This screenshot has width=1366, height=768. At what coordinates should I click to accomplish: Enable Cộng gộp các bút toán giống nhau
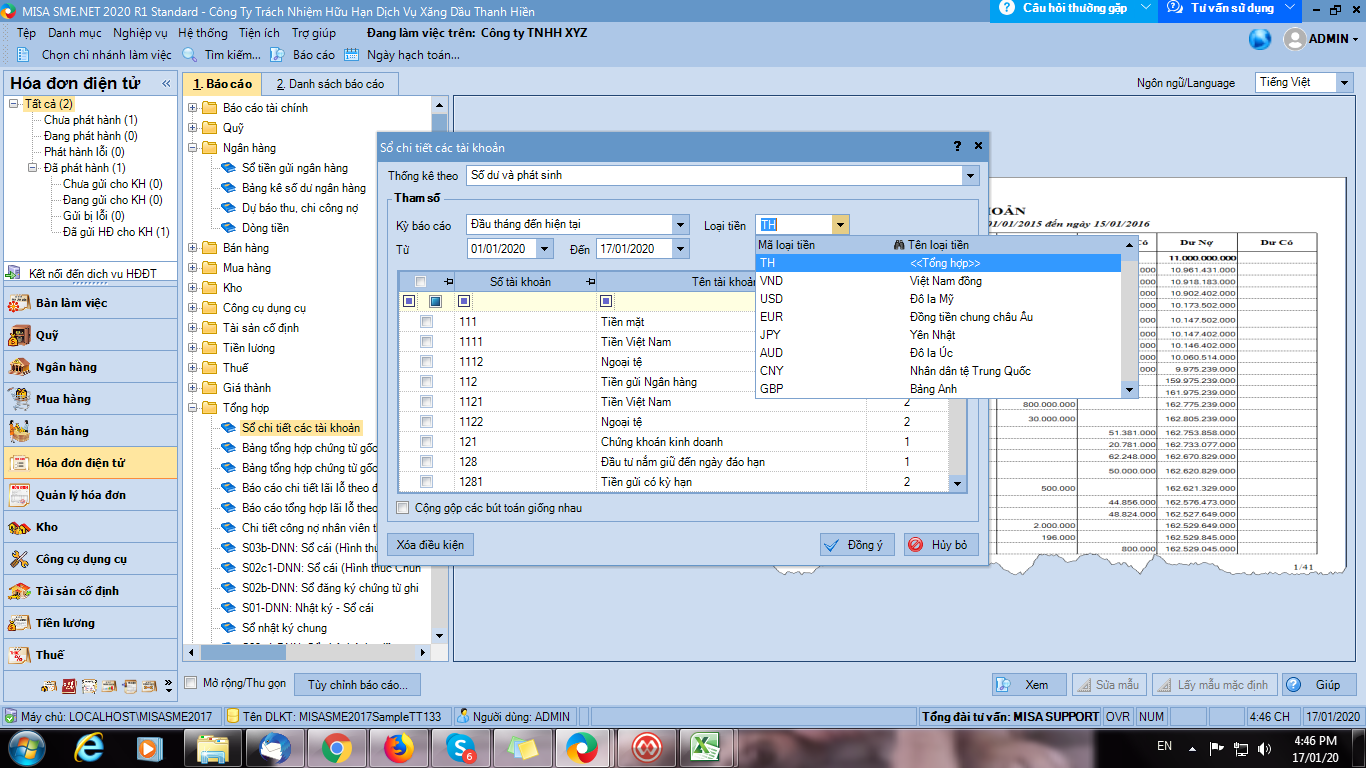403,508
